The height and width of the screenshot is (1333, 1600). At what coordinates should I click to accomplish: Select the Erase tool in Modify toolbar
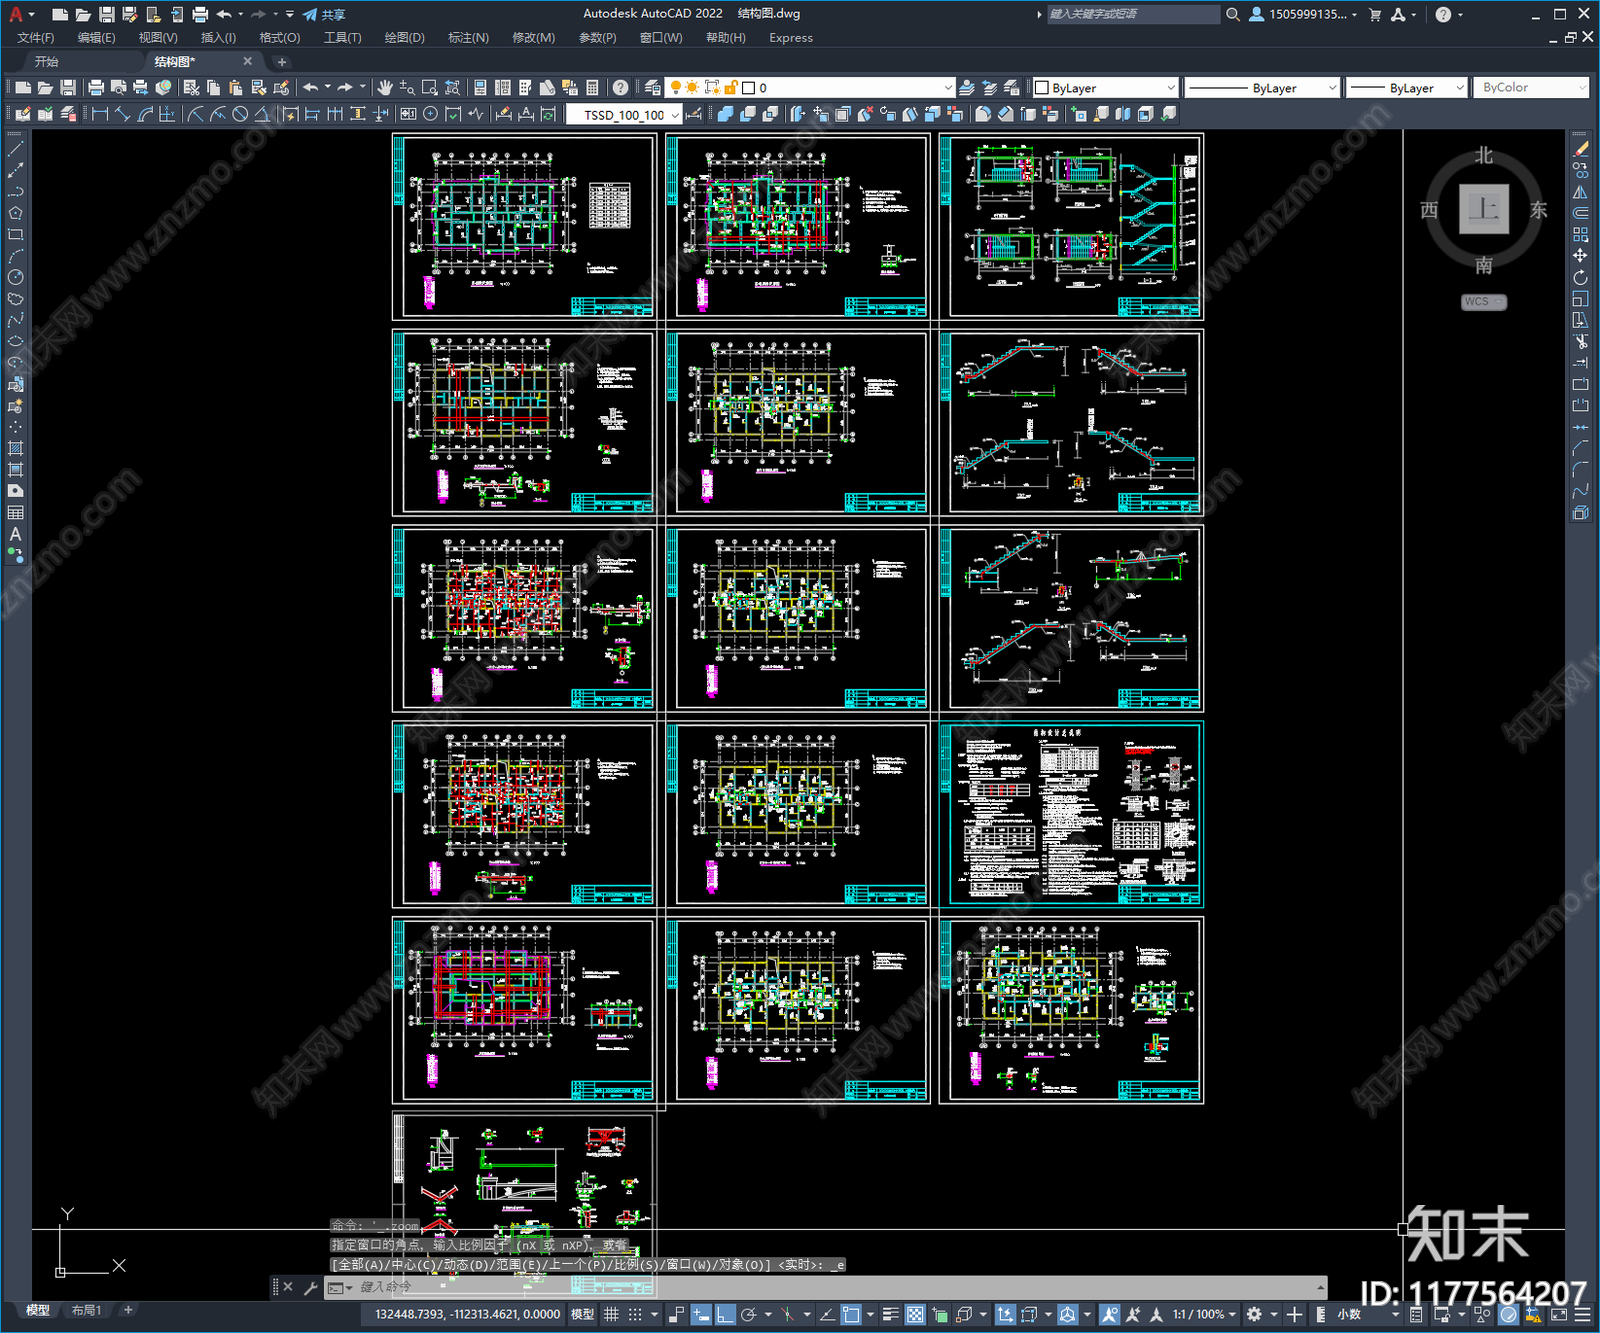(1581, 149)
